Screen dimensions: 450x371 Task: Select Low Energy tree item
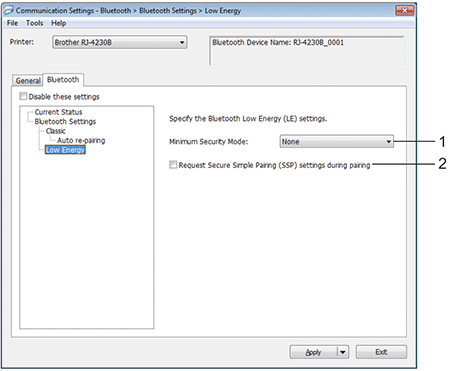coord(65,150)
